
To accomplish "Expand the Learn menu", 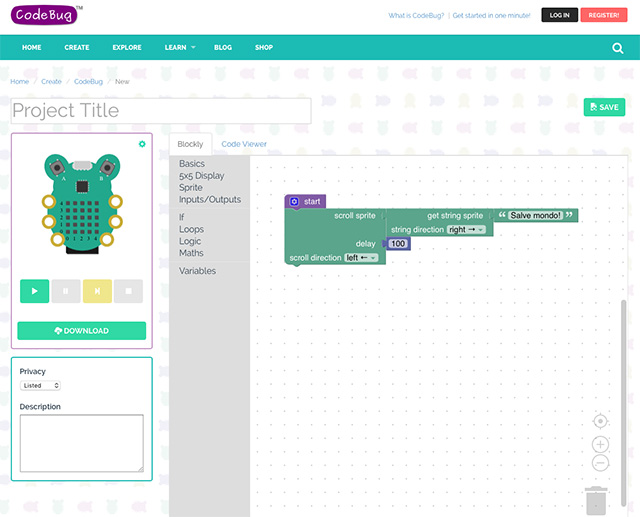I will (x=179, y=48).
